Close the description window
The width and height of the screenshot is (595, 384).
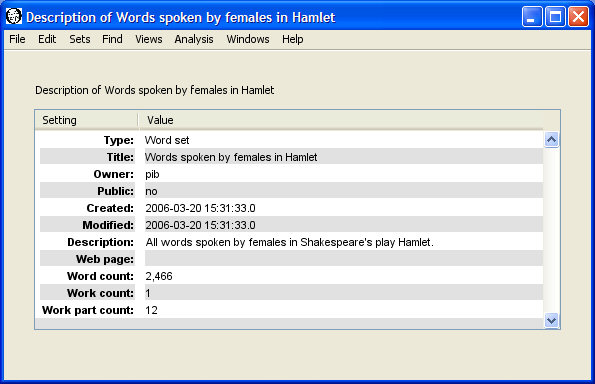tap(578, 17)
